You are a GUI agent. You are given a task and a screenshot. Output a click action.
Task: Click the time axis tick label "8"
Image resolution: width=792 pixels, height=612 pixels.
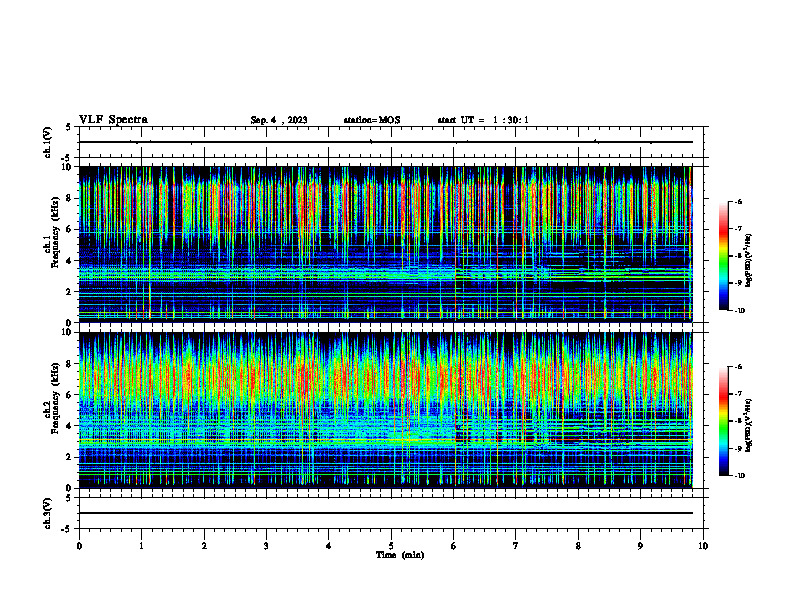click(x=578, y=546)
